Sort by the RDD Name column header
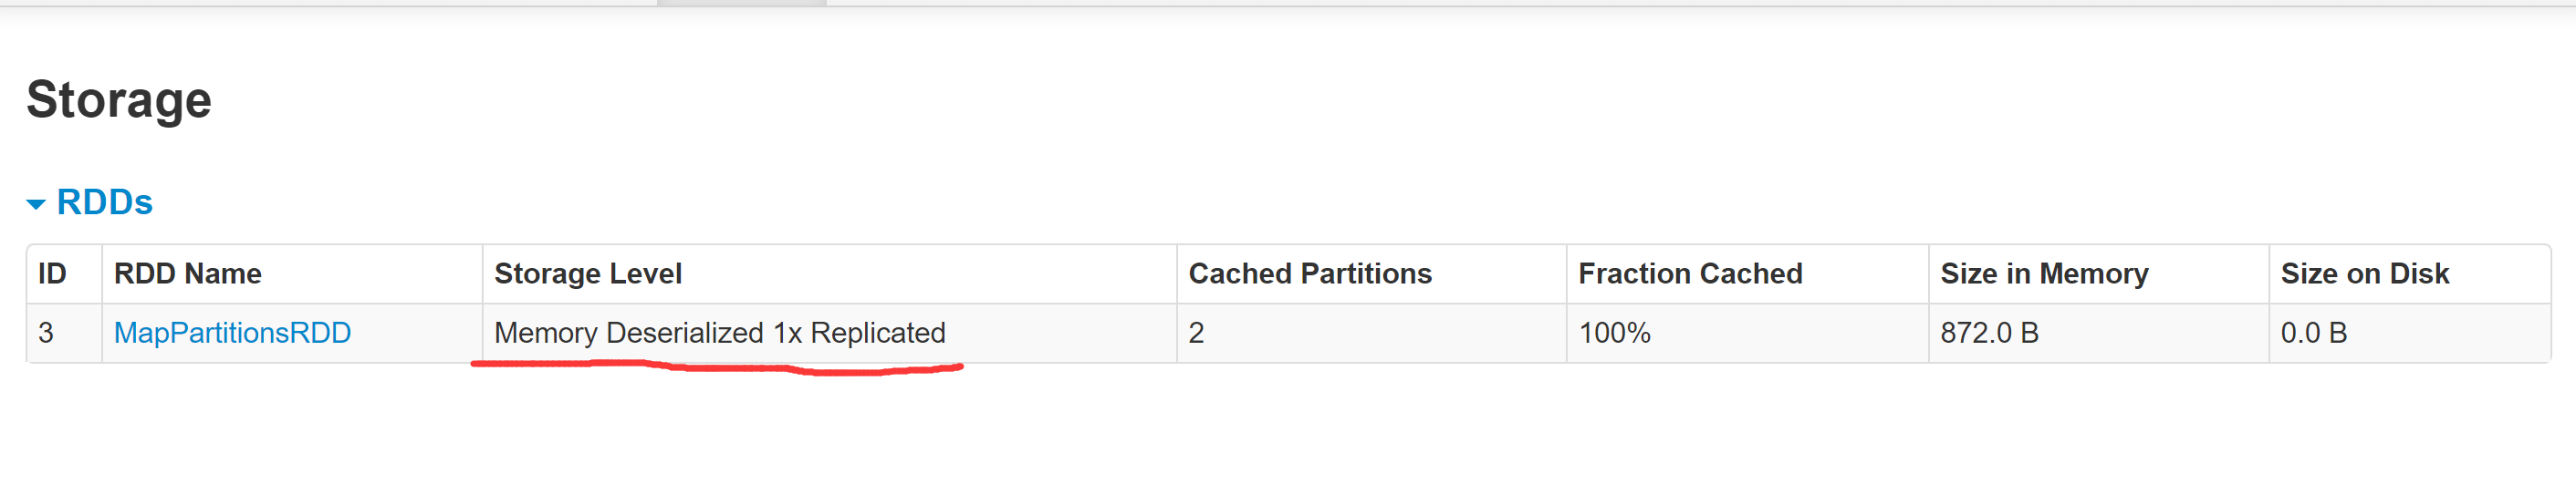 coord(188,274)
